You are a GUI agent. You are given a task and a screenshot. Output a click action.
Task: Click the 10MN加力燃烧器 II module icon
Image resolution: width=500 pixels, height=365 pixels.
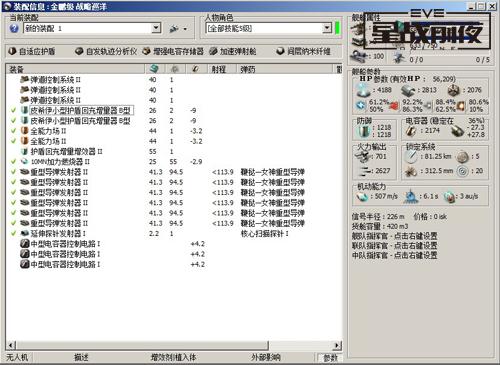click(x=24, y=162)
